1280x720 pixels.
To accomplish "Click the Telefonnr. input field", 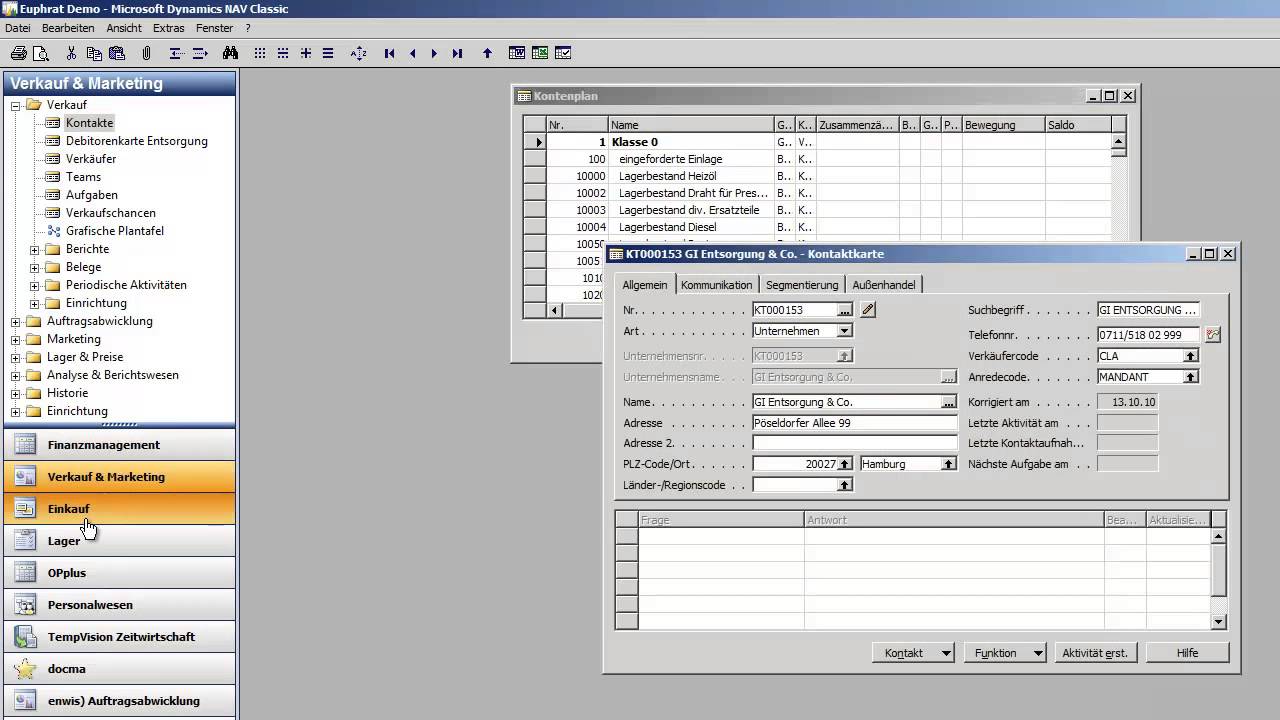I will [x=1150, y=335].
